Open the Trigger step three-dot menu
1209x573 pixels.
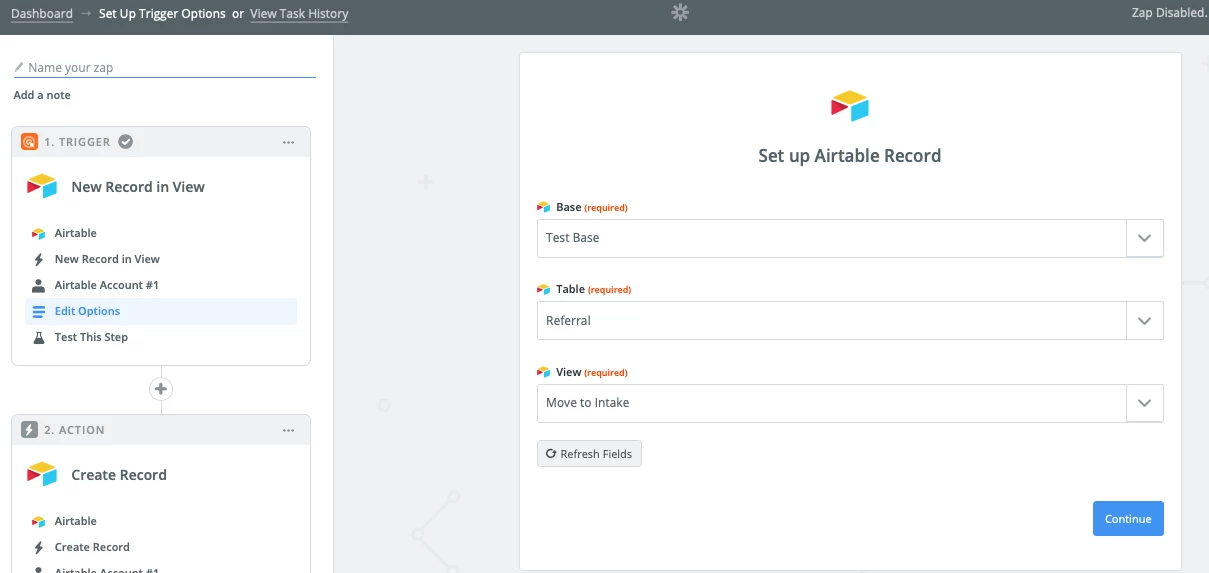[288, 142]
